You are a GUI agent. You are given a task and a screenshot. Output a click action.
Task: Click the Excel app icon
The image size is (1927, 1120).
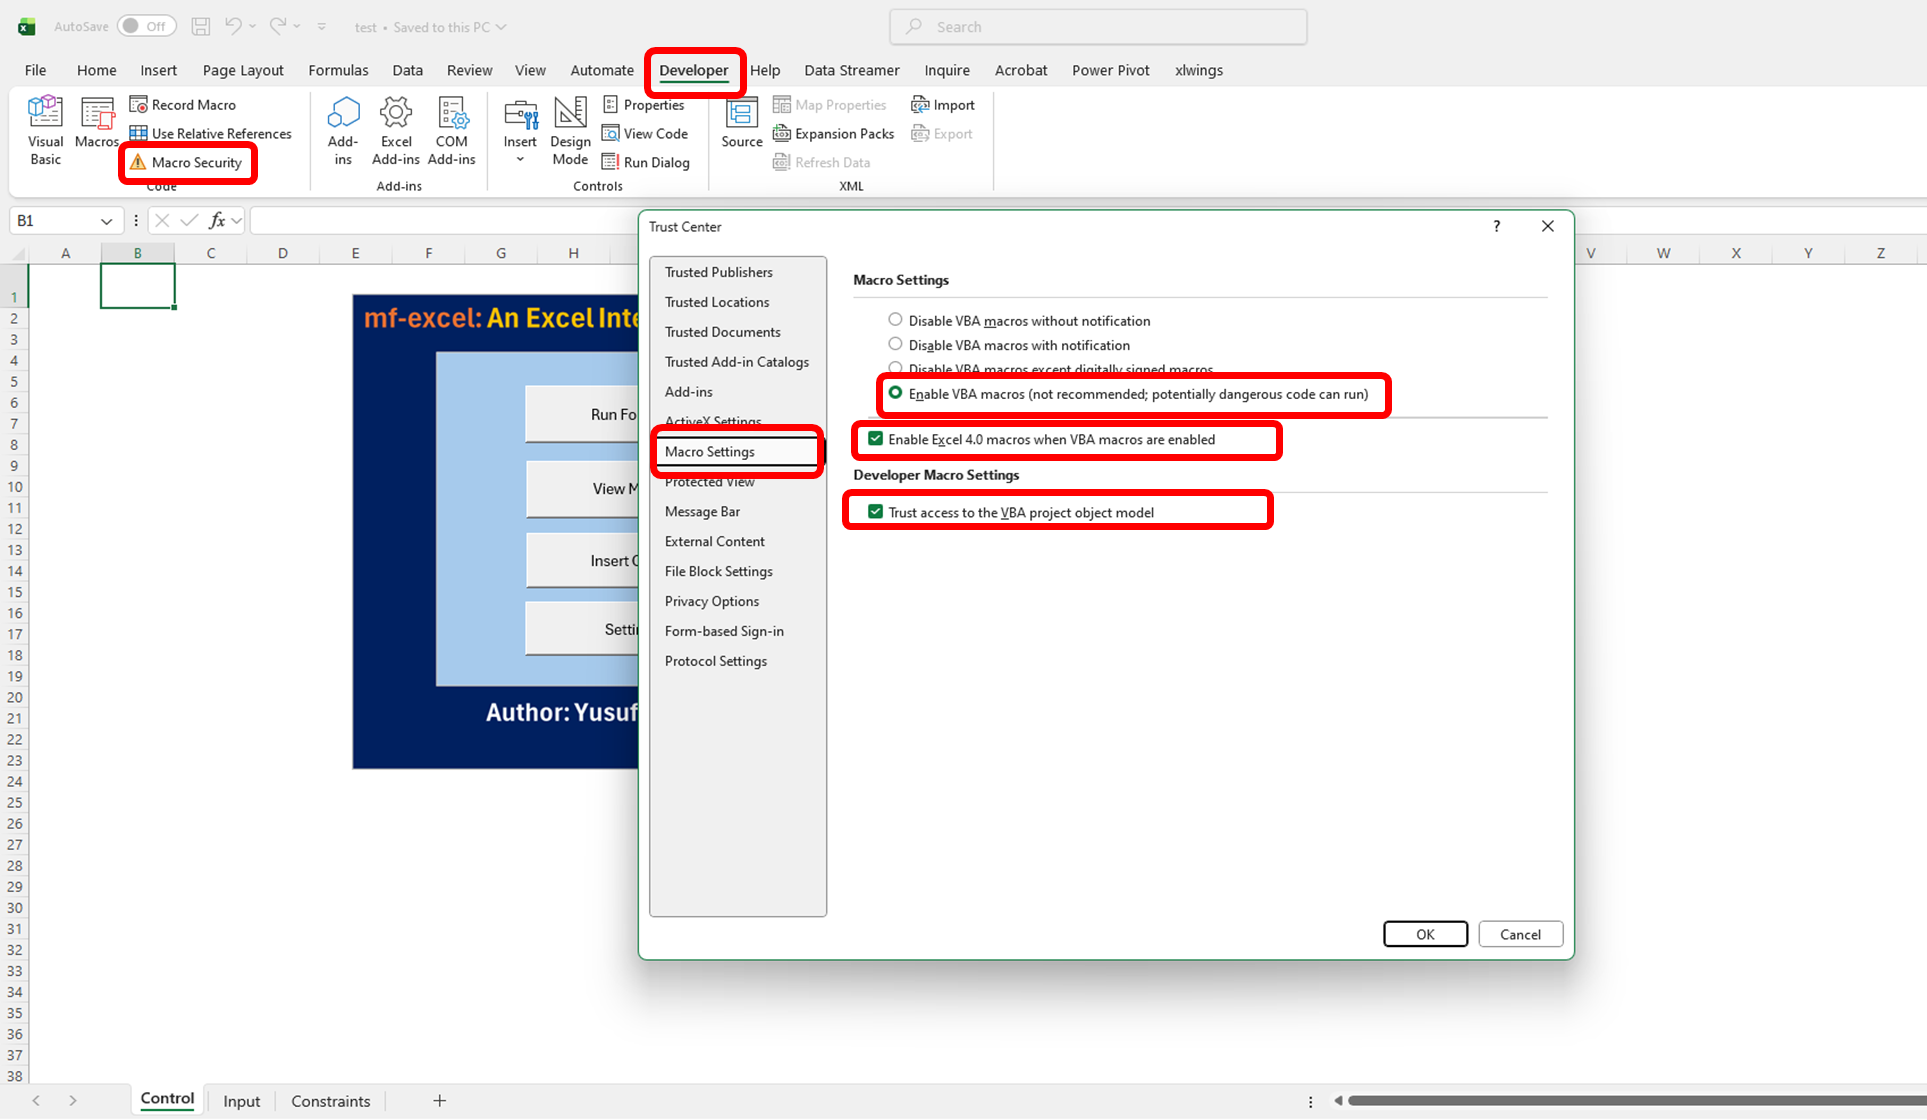27,27
